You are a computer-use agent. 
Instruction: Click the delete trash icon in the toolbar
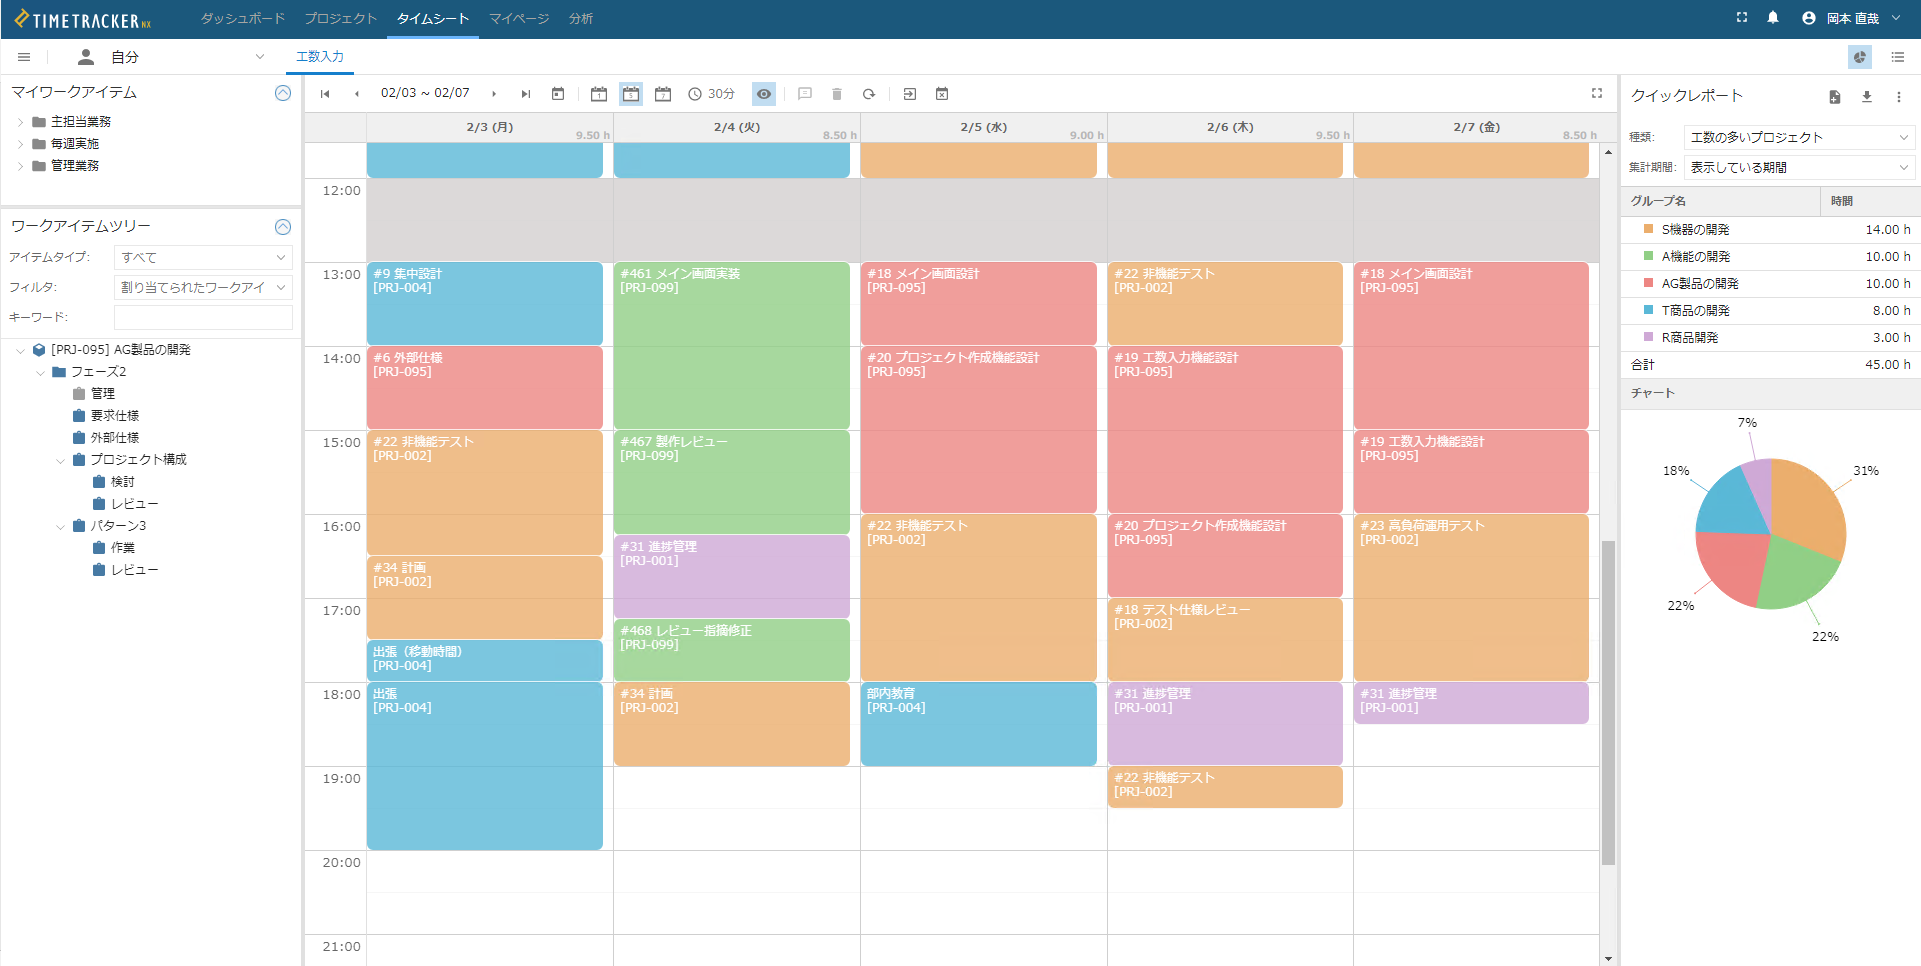point(837,94)
